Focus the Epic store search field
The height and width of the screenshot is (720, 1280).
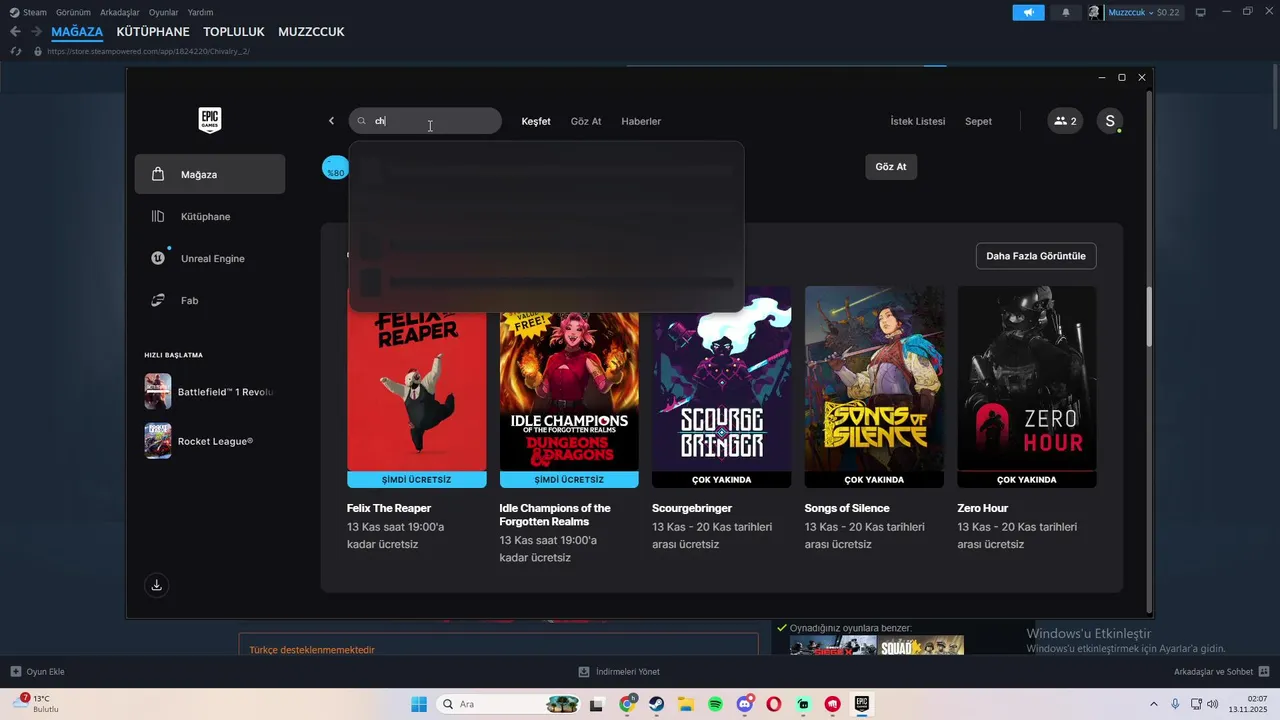click(x=425, y=121)
